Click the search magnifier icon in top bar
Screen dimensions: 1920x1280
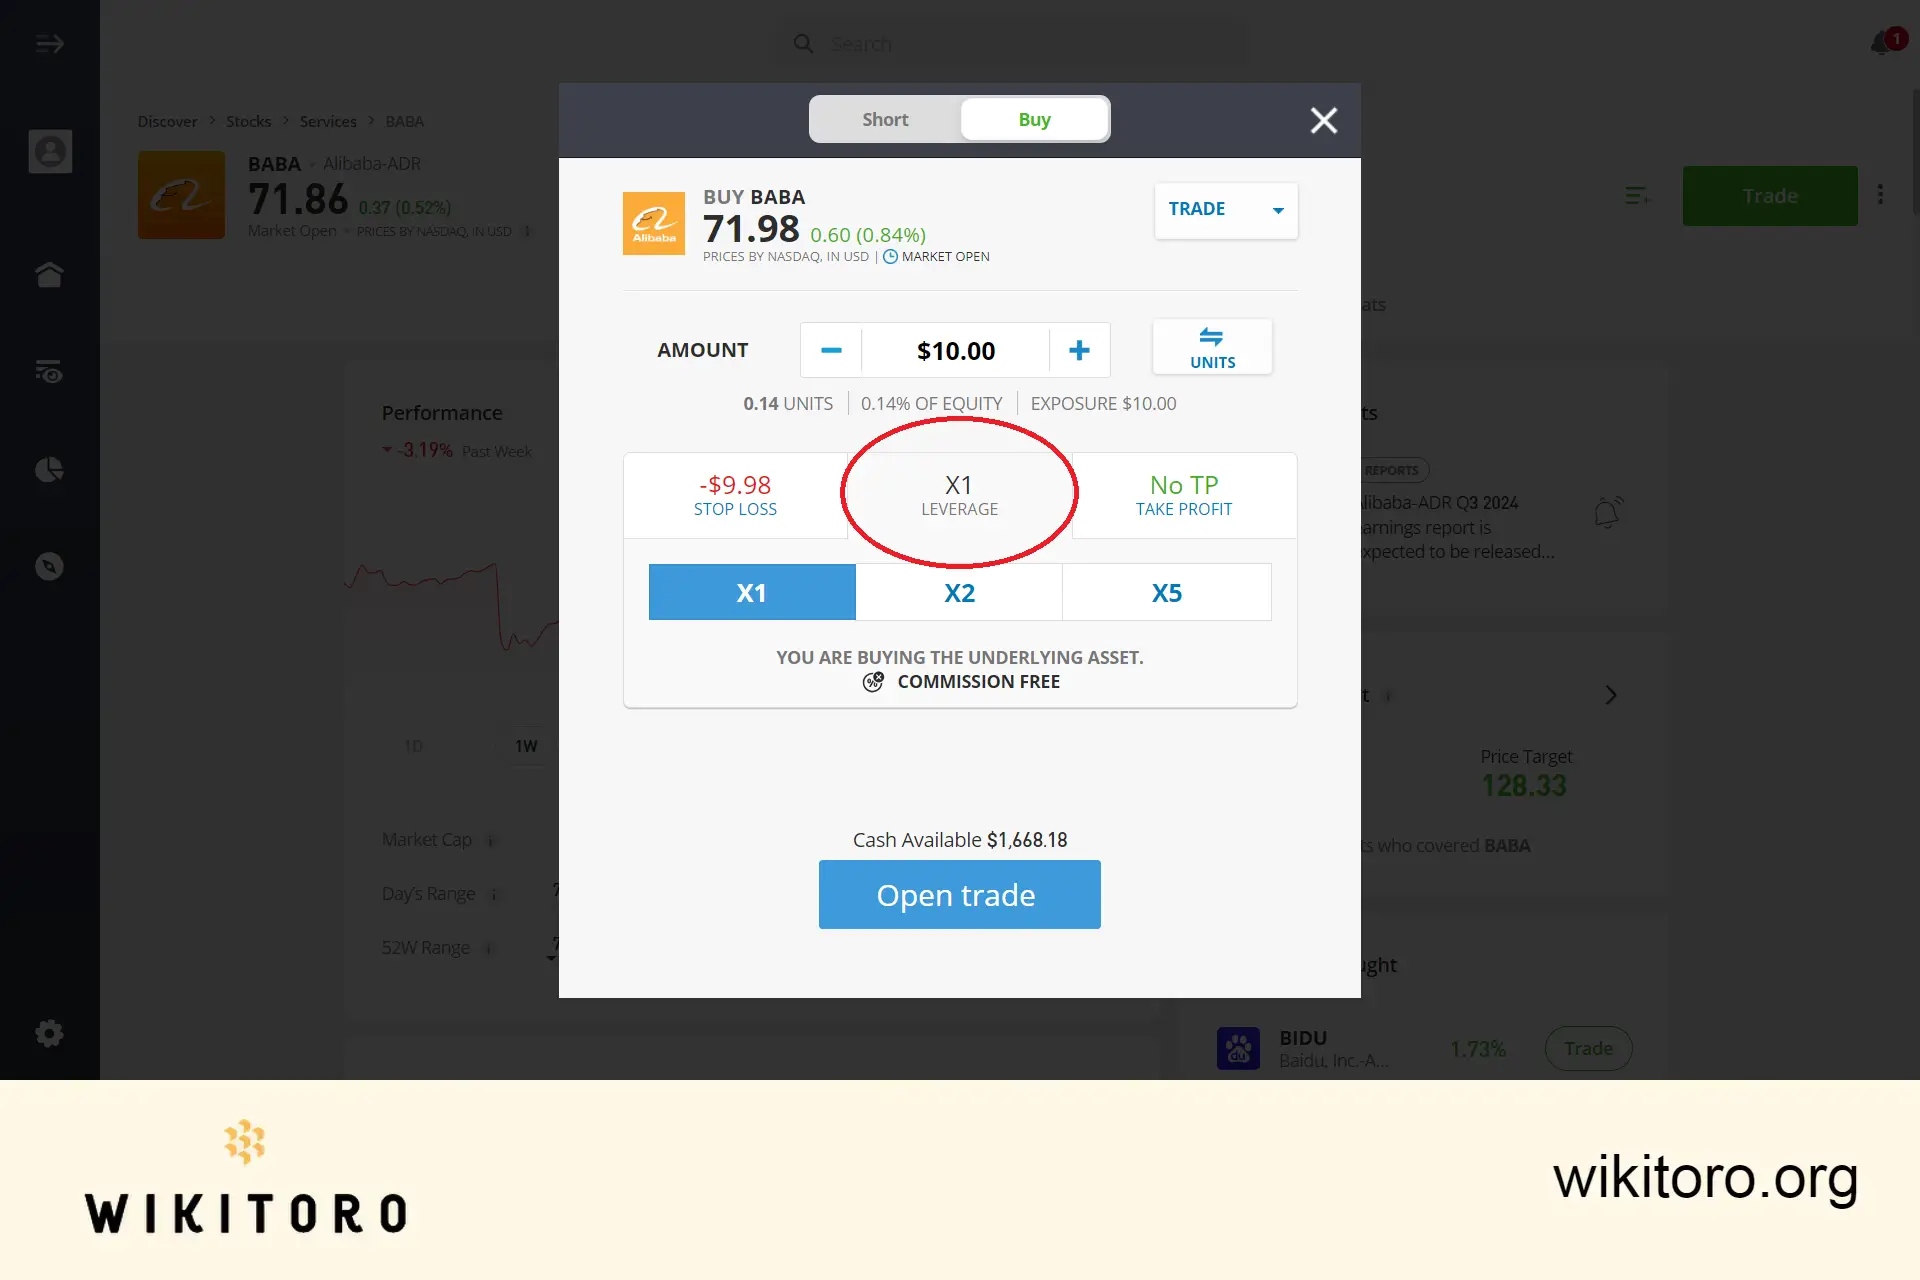coord(804,43)
